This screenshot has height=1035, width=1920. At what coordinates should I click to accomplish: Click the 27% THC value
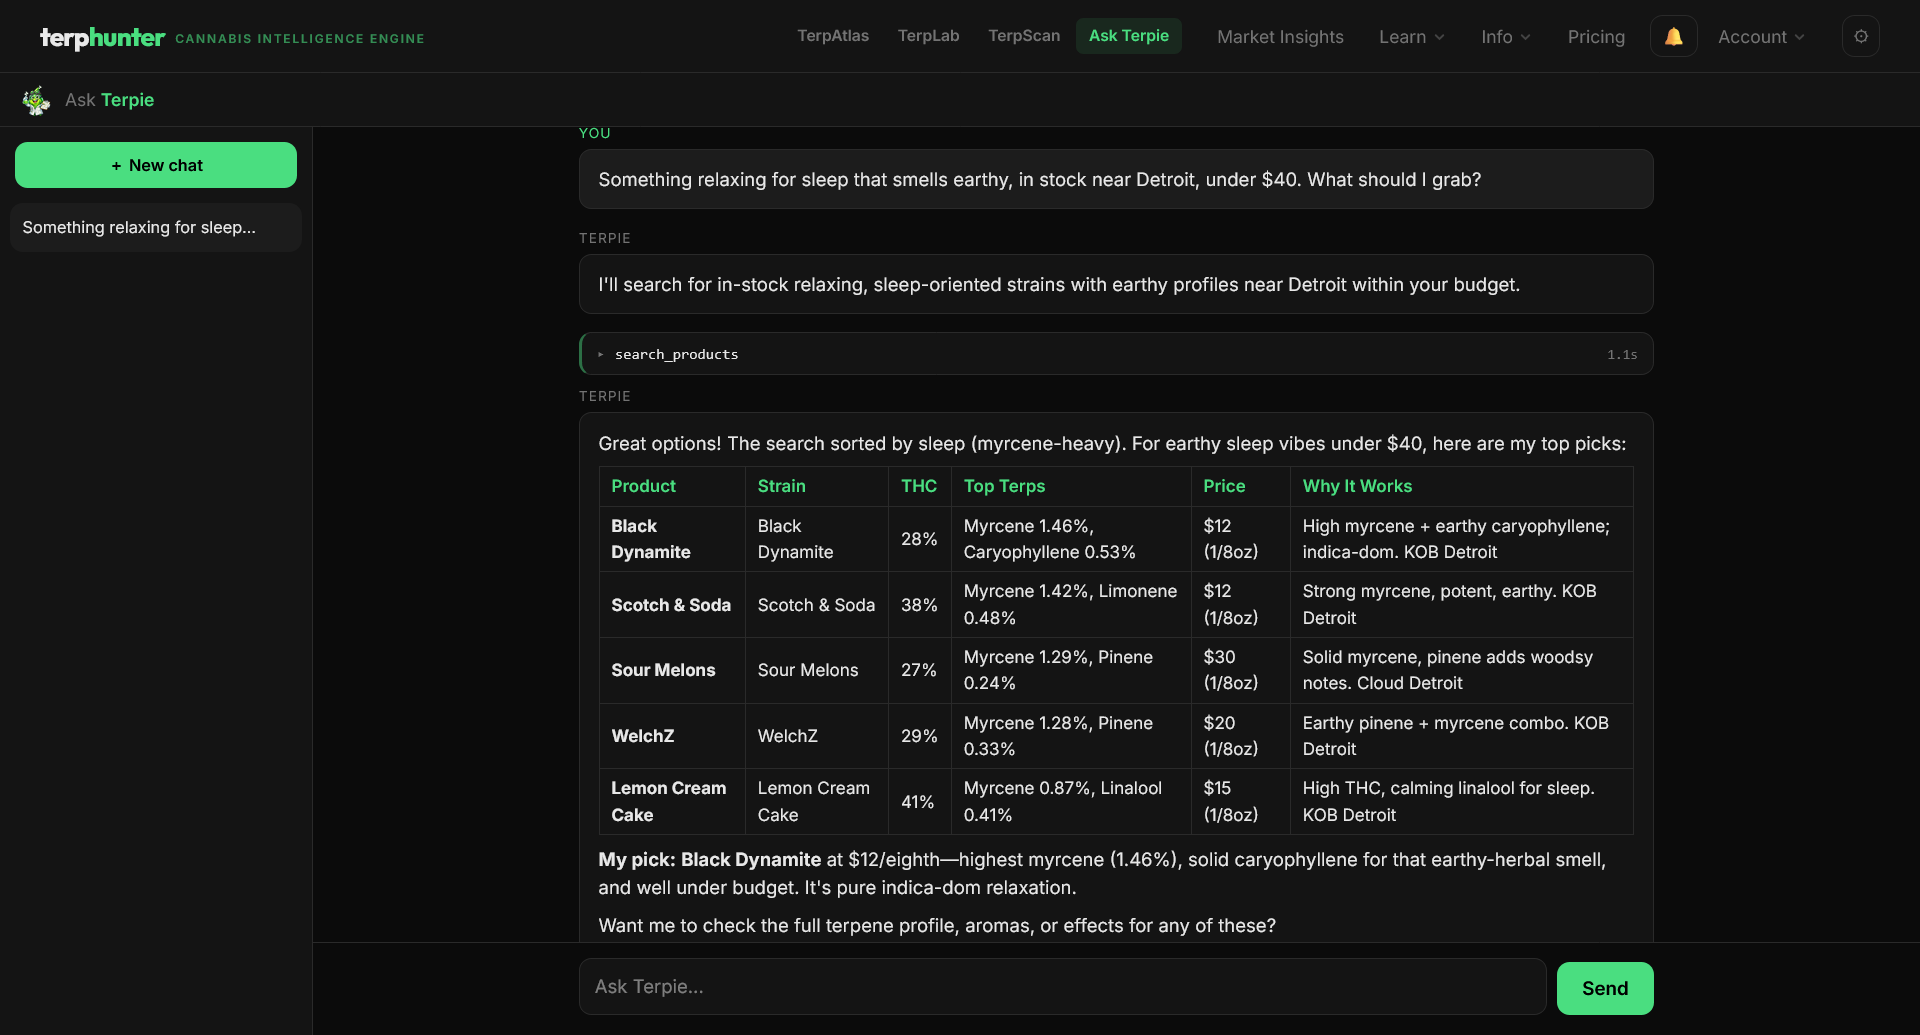[919, 670]
